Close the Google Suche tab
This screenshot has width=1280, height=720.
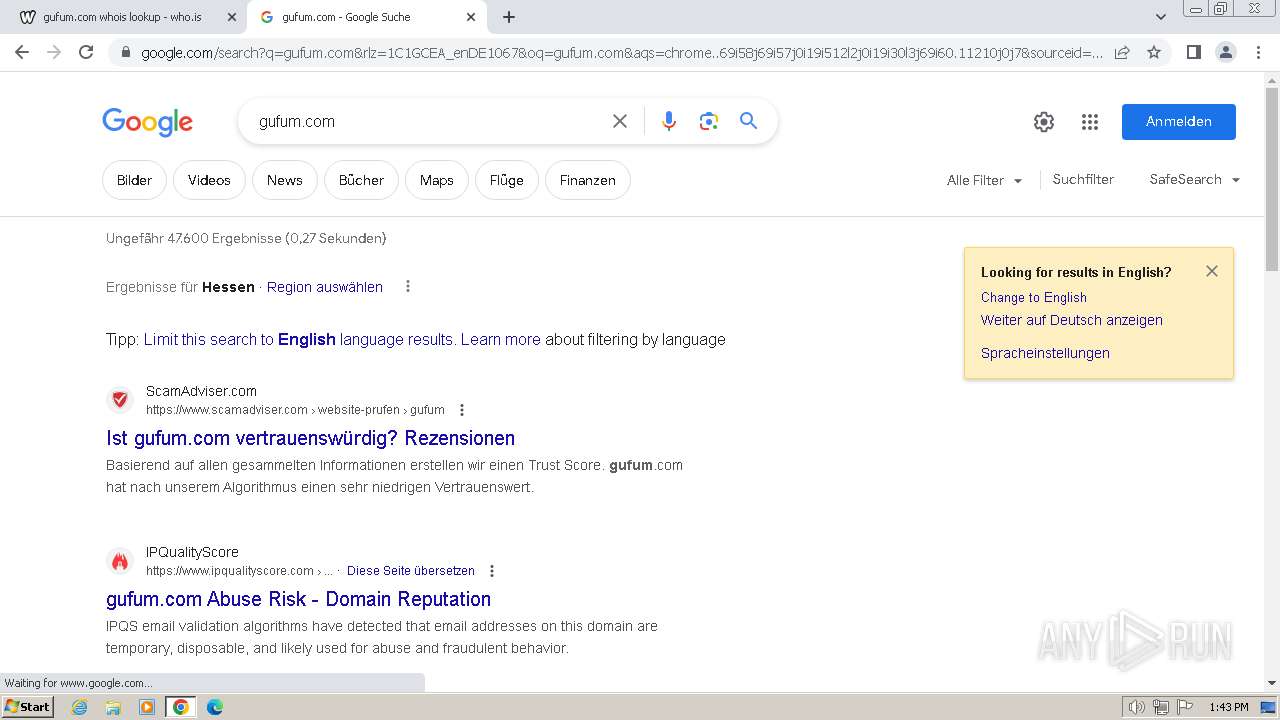coord(471,17)
